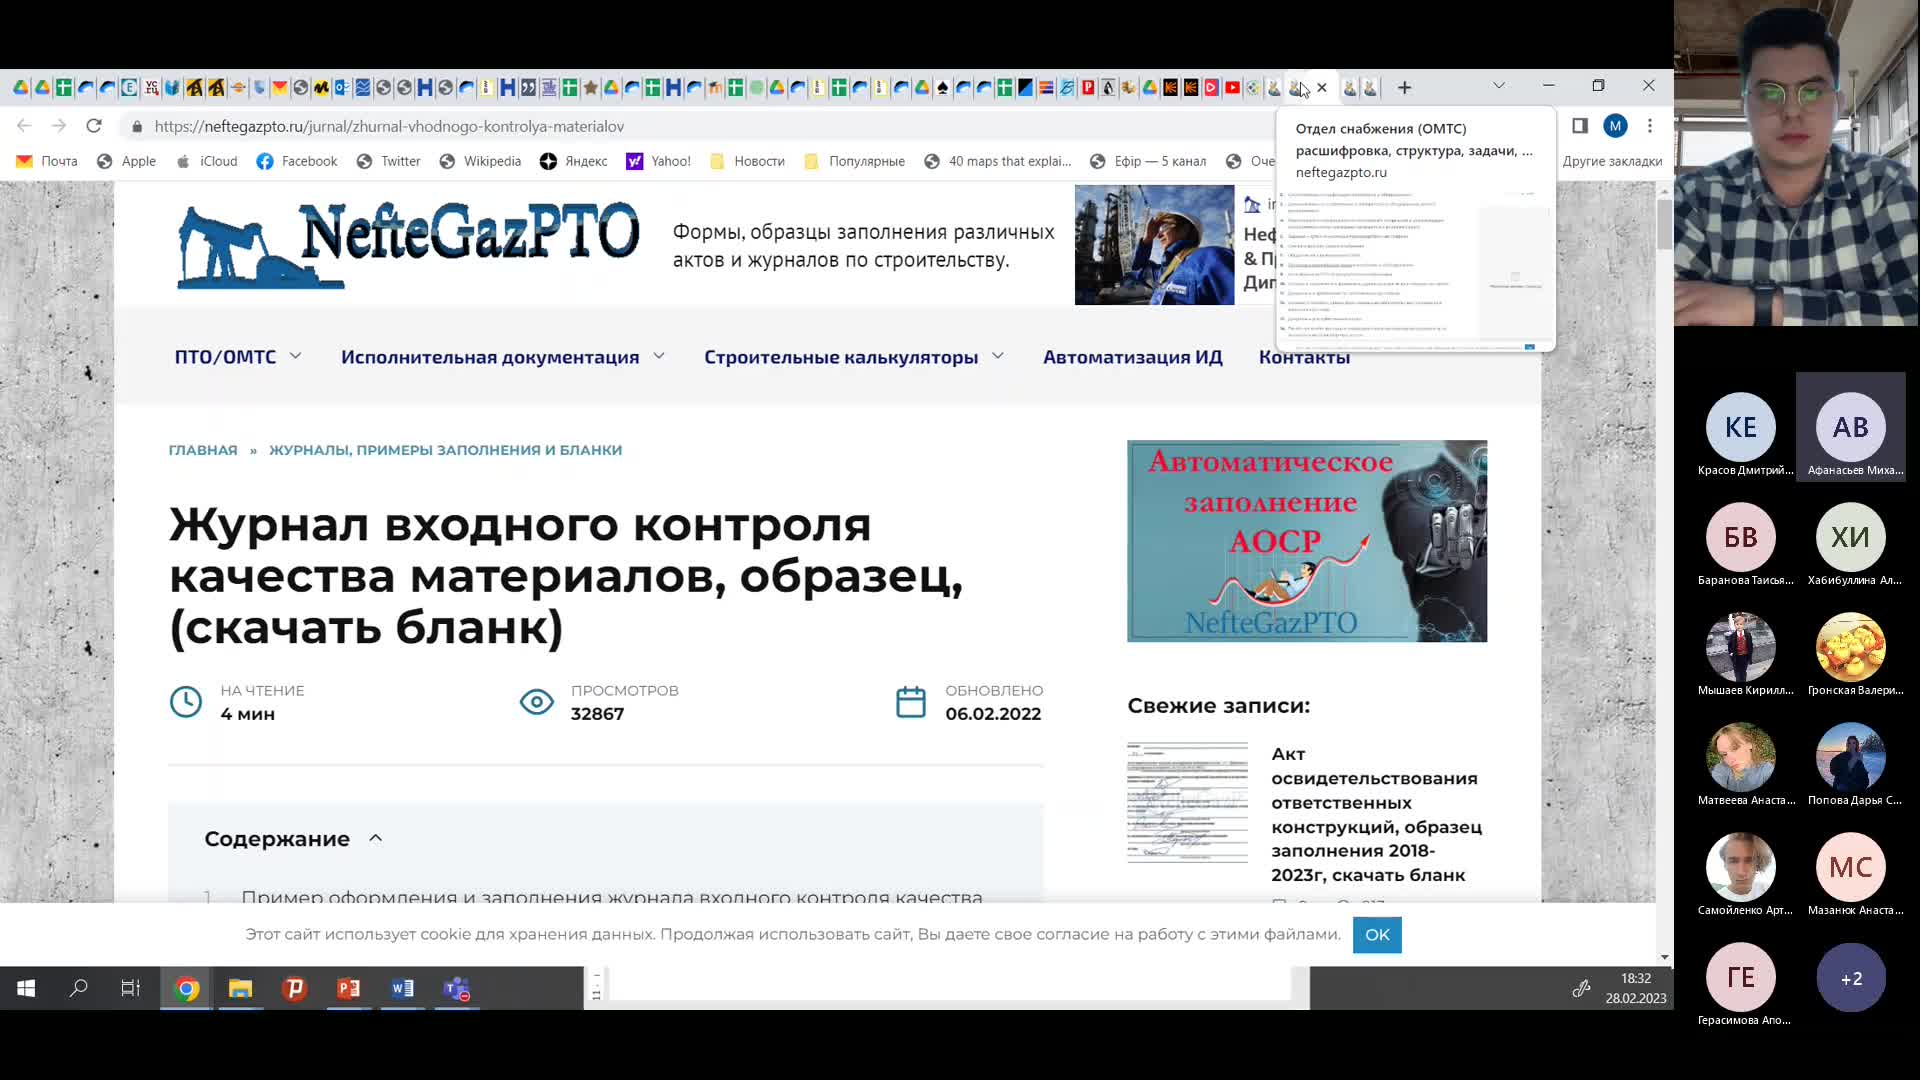Open Microsoft Teams from taskbar
Screen dimensions: 1920x1080
click(x=456, y=989)
